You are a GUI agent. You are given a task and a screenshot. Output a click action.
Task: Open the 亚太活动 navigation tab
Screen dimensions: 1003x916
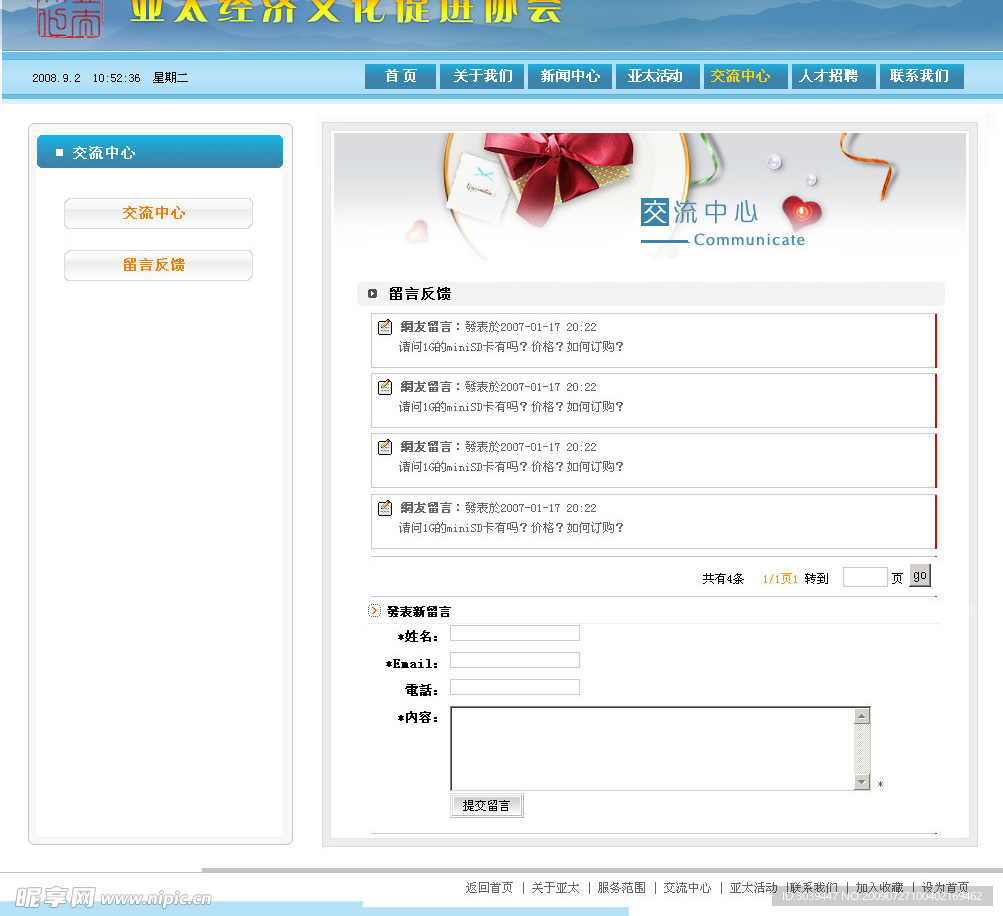(x=658, y=76)
